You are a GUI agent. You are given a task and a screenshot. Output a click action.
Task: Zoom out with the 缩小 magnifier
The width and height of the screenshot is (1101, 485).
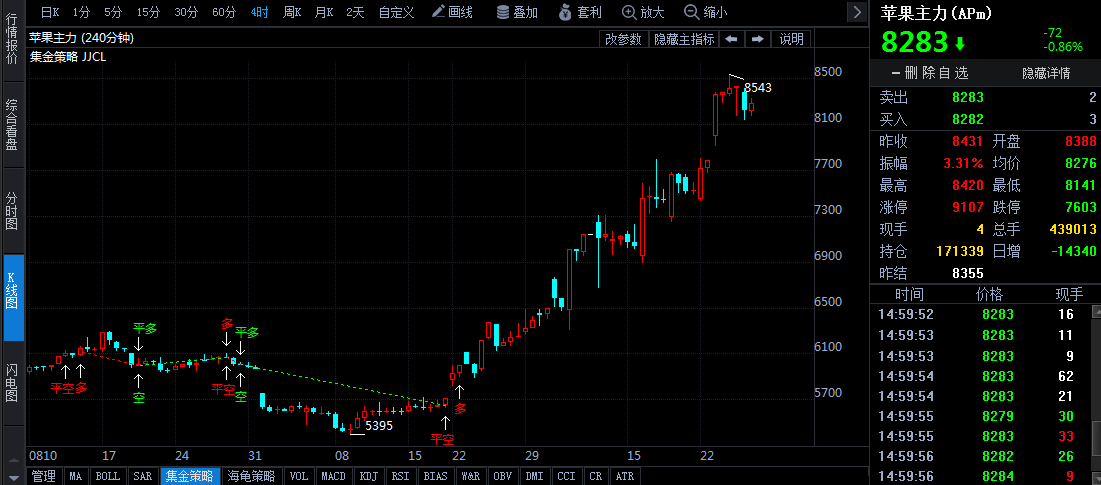click(705, 12)
